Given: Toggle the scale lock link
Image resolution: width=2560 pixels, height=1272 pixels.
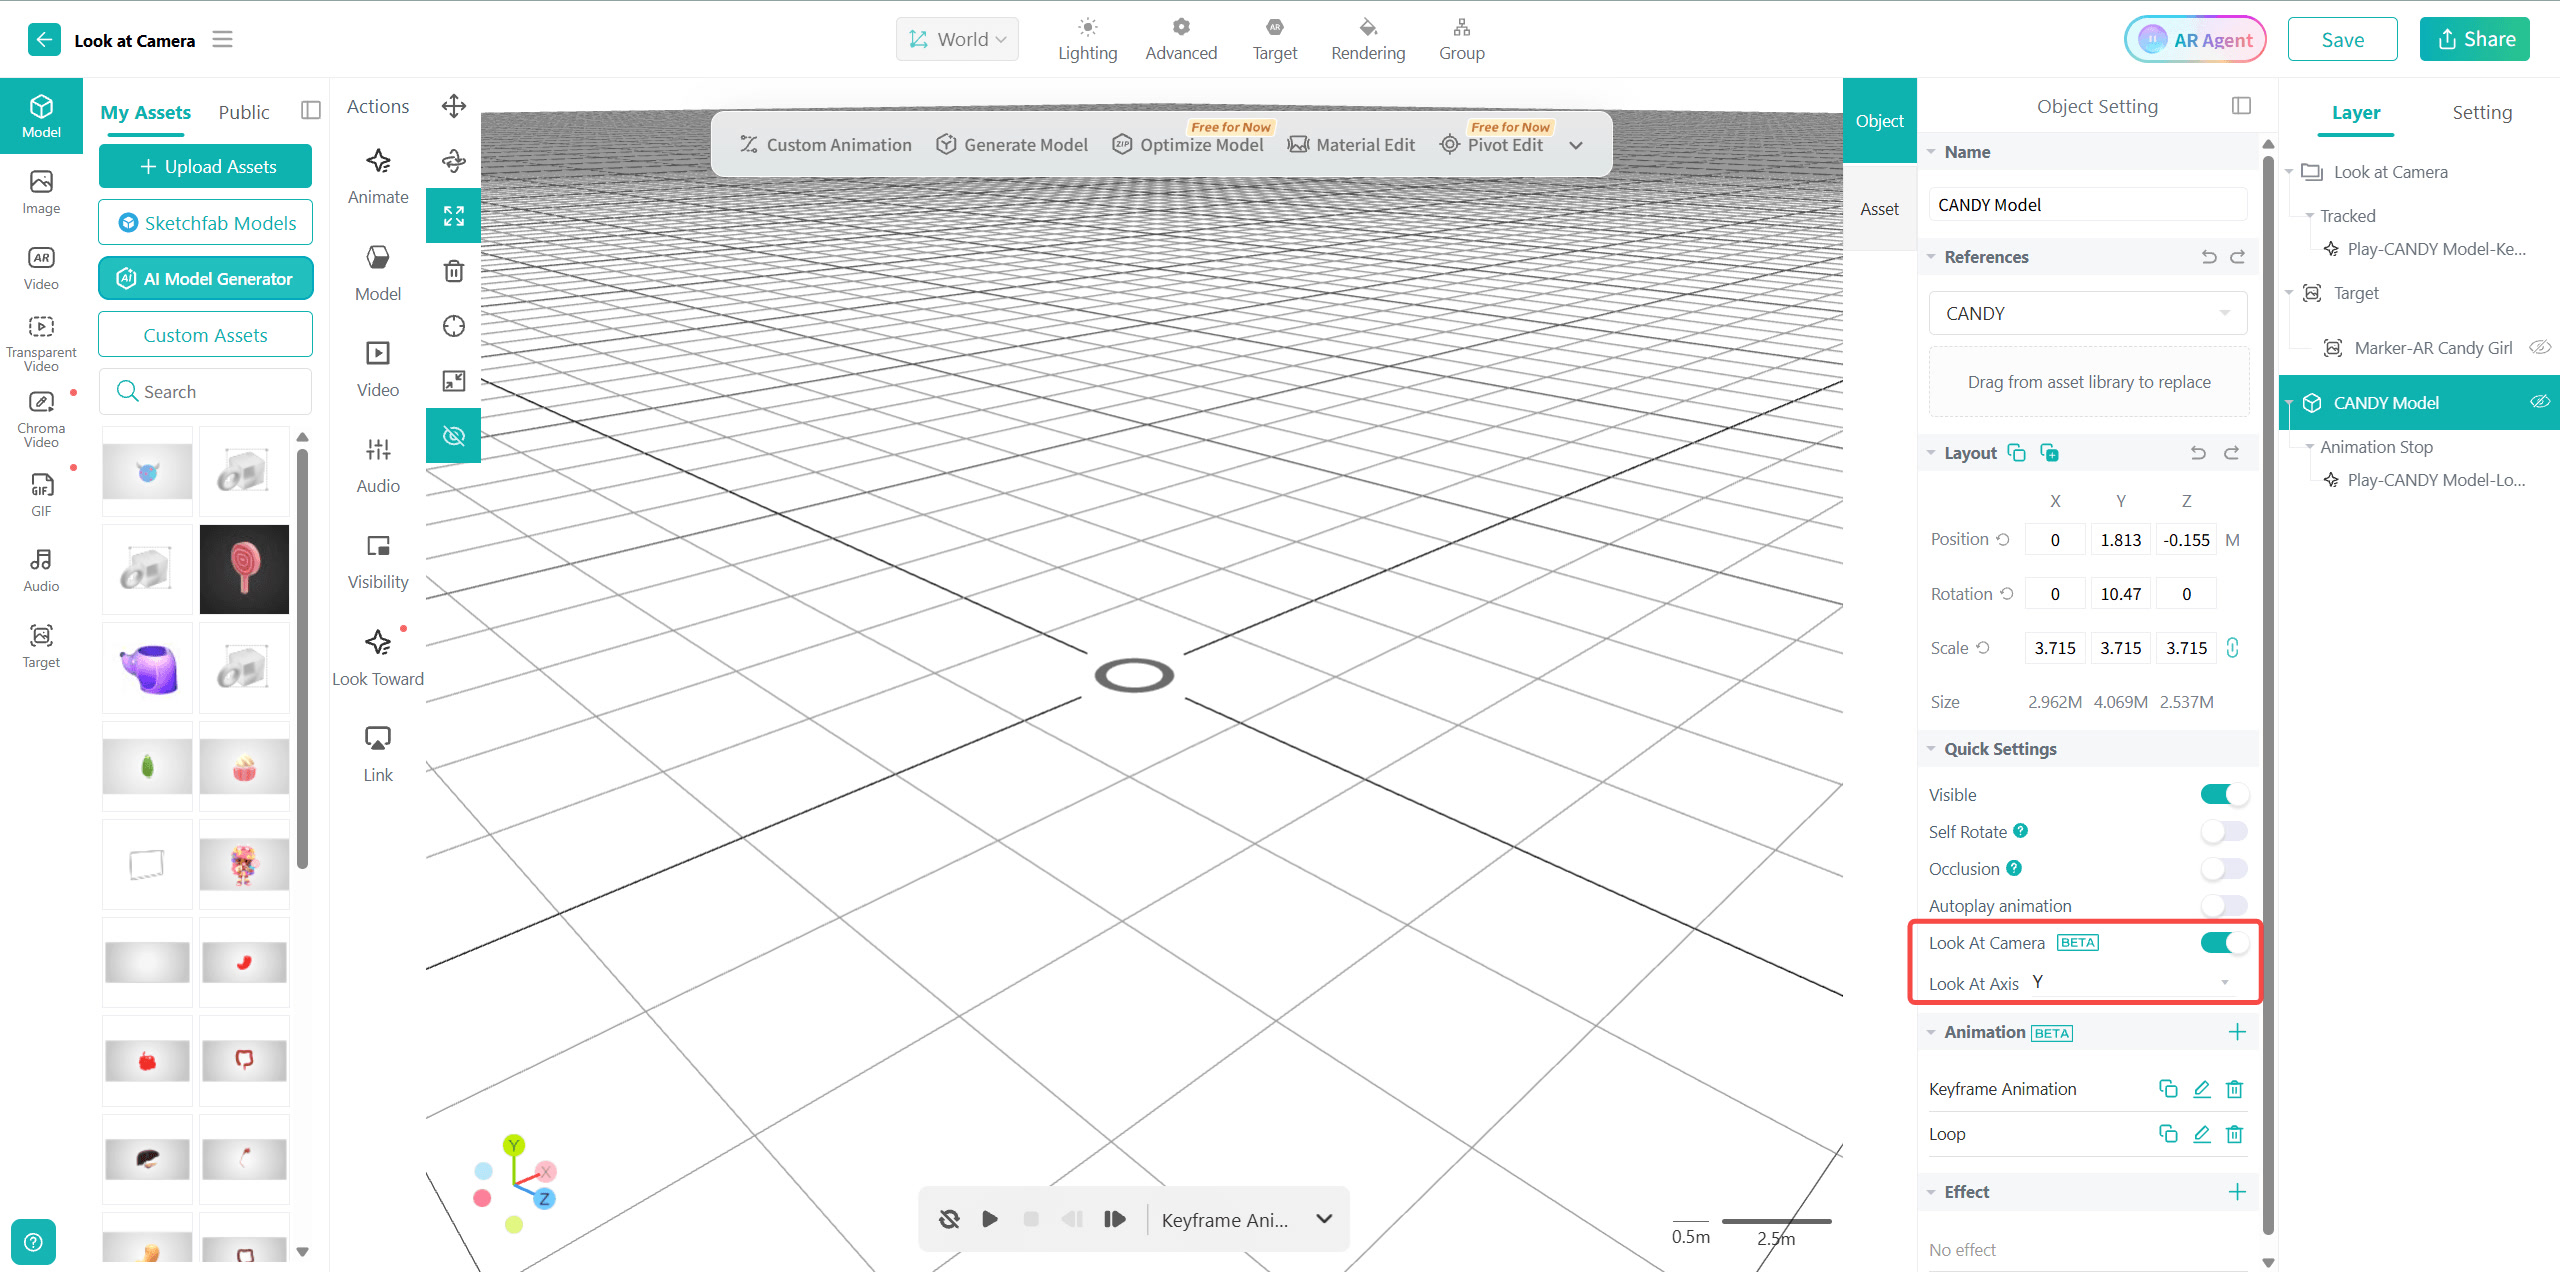Looking at the screenshot, I should tap(2233, 647).
